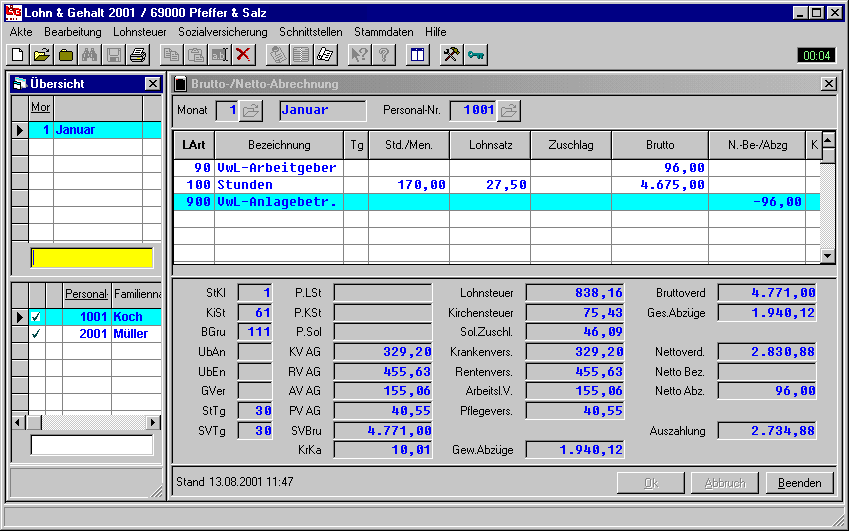This screenshot has width=849, height=531.
Task: Click the Brutto column header
Action: pyautogui.click(x=660, y=145)
